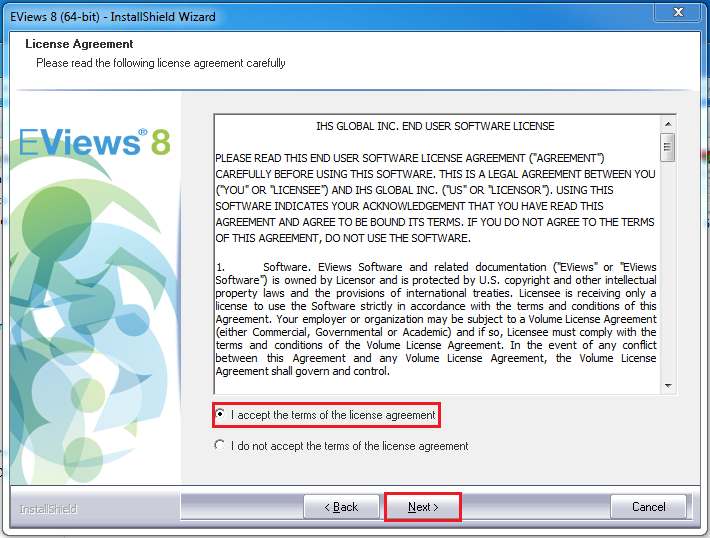This screenshot has width=710, height=538.
Task: Go back with the Back button
Action: (341, 507)
